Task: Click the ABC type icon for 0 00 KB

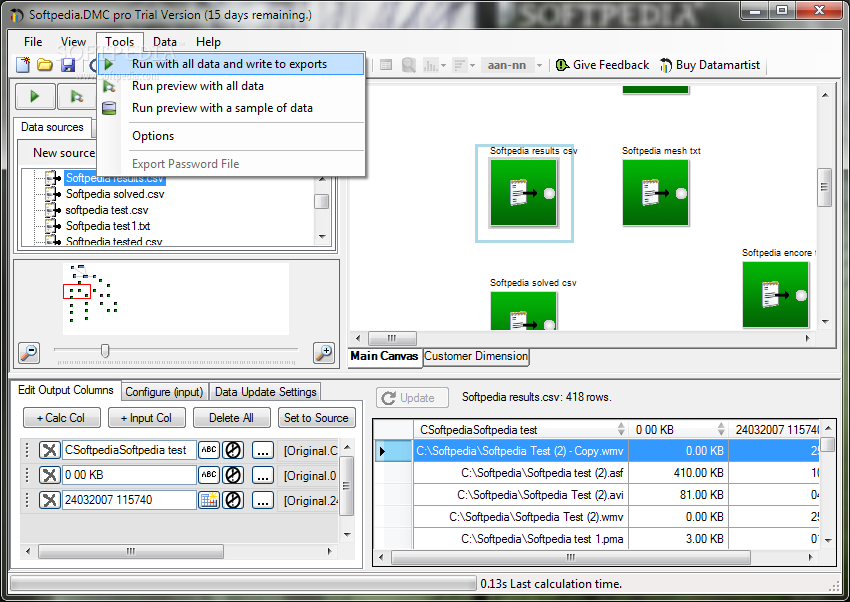Action: (209, 475)
